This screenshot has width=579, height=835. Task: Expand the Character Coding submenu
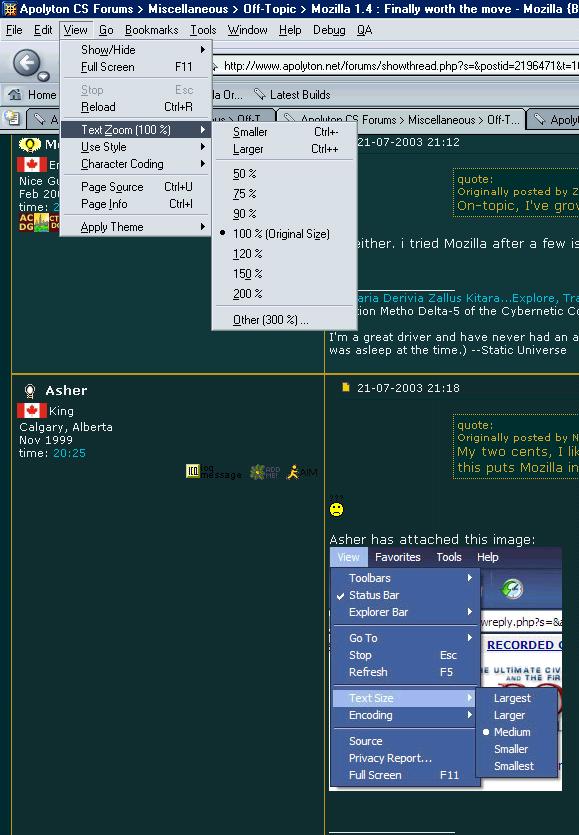coord(136,164)
